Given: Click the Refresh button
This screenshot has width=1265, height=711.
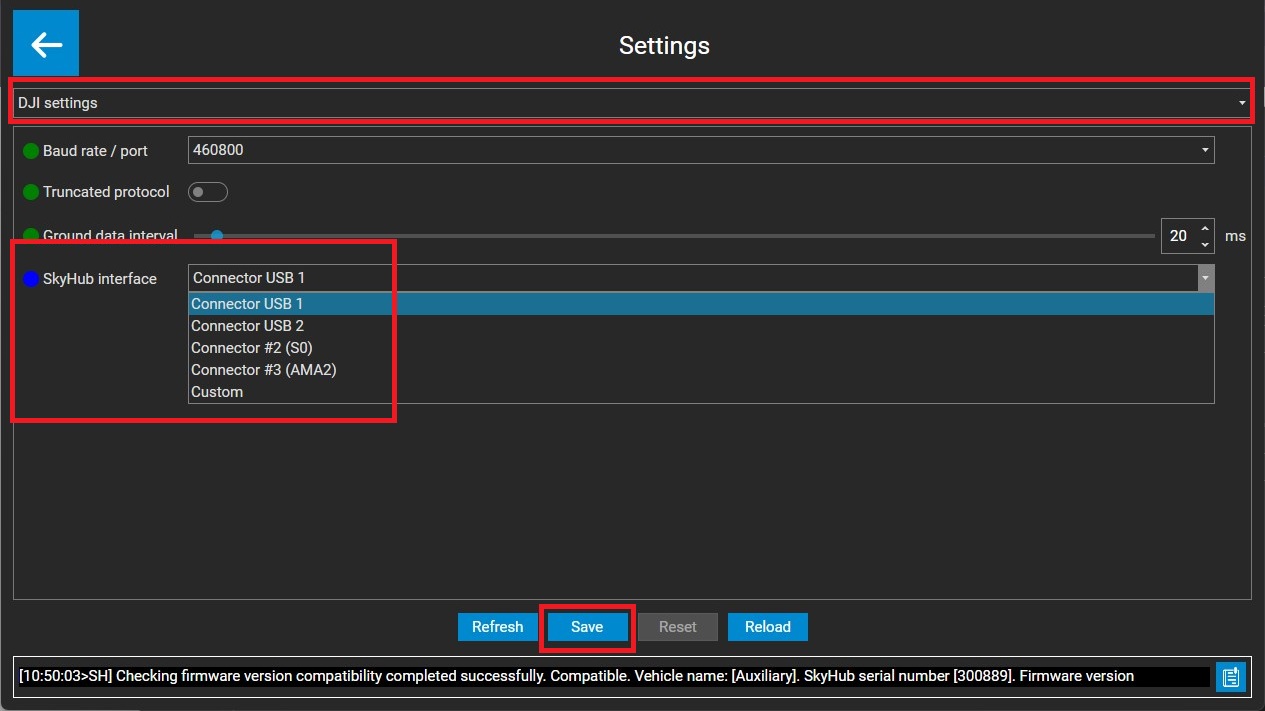Looking at the screenshot, I should pos(498,627).
